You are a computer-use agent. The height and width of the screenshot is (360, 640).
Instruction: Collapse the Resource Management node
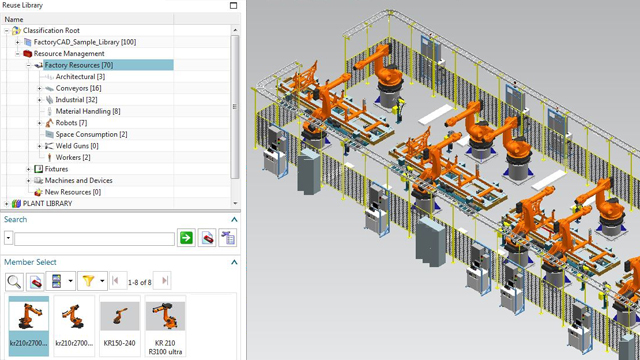pos(18,53)
